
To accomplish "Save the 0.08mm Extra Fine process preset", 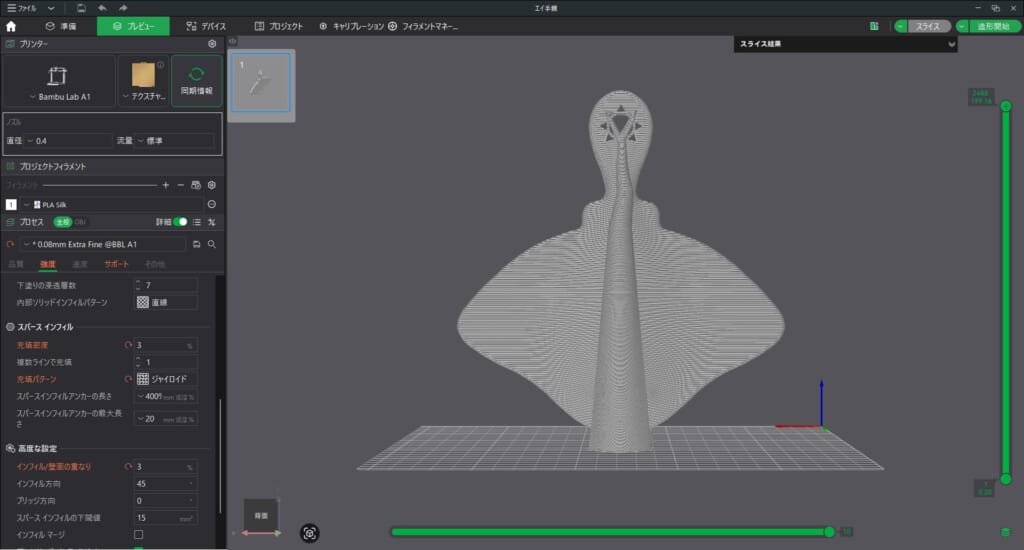I will pos(197,244).
